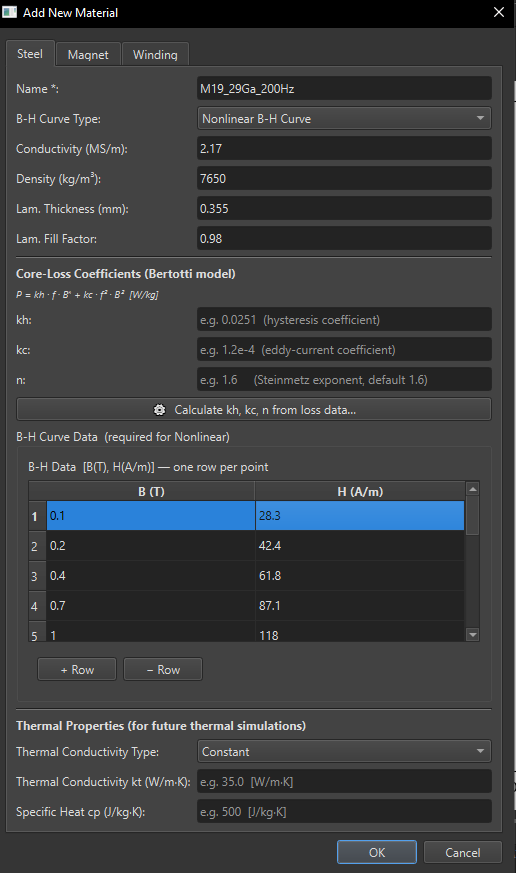This screenshot has width=516, height=873.
Task: Click the B-H table scrollbar thumb
Action: pyautogui.click(x=473, y=516)
